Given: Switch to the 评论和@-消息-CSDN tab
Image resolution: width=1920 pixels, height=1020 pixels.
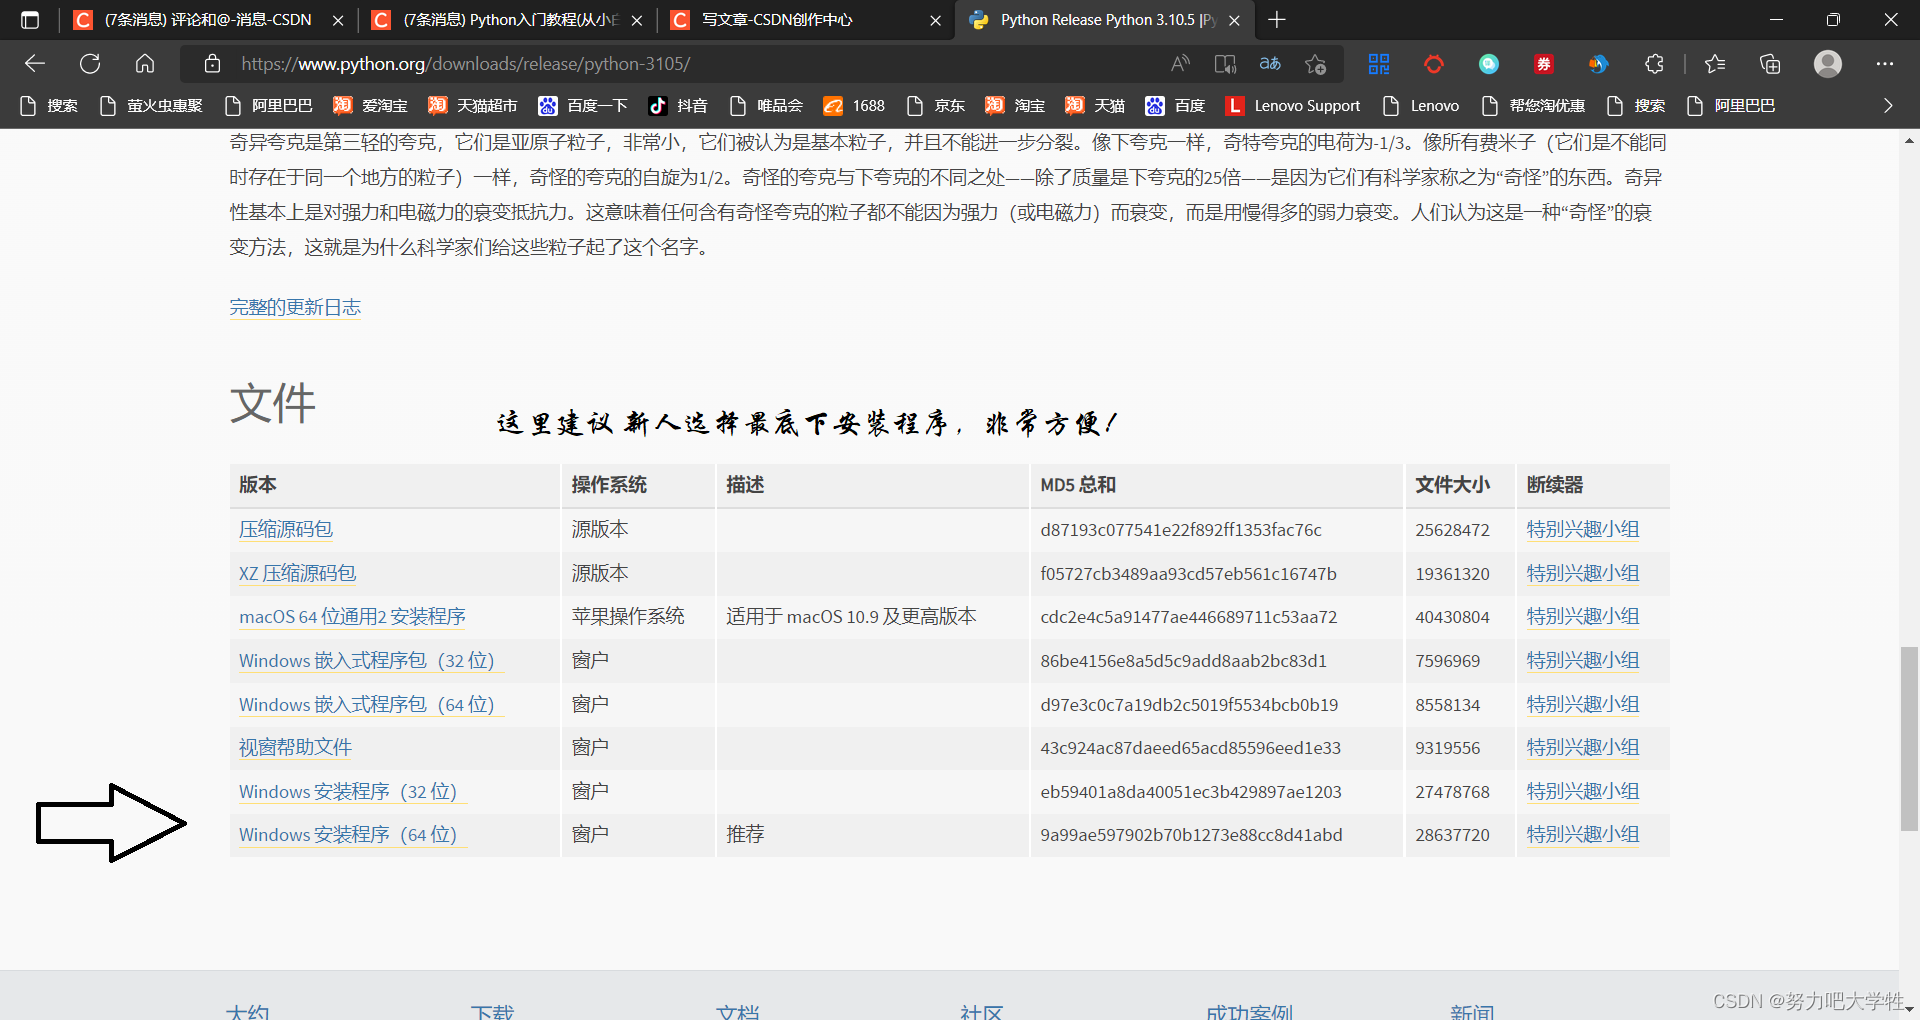Looking at the screenshot, I should point(209,20).
